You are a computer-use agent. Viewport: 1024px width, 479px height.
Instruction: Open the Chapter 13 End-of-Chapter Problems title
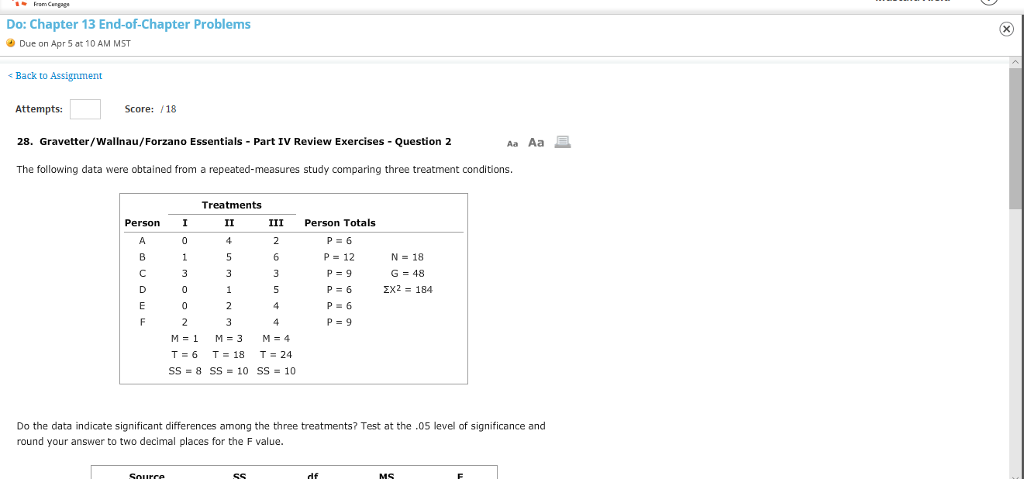129,24
